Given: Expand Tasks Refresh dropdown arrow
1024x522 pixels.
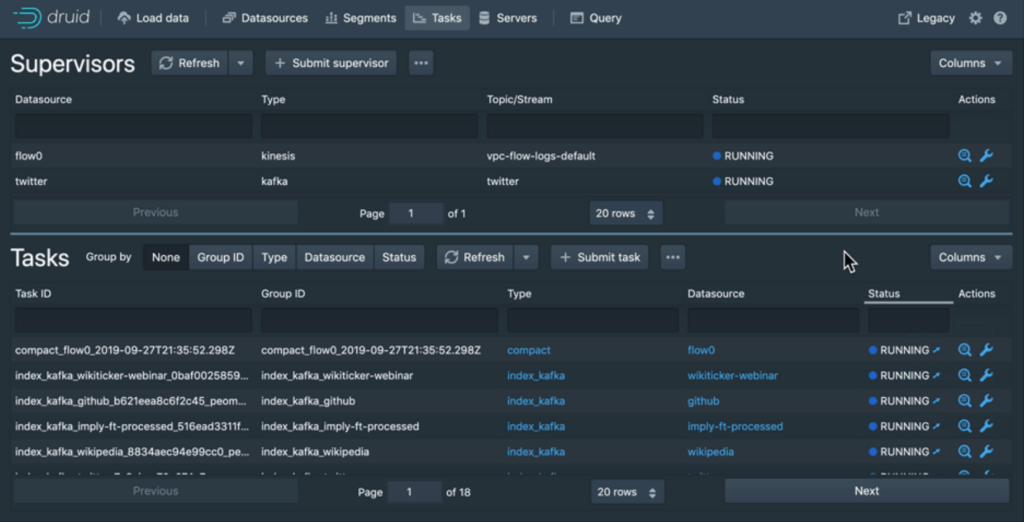Looking at the screenshot, I should (526, 257).
